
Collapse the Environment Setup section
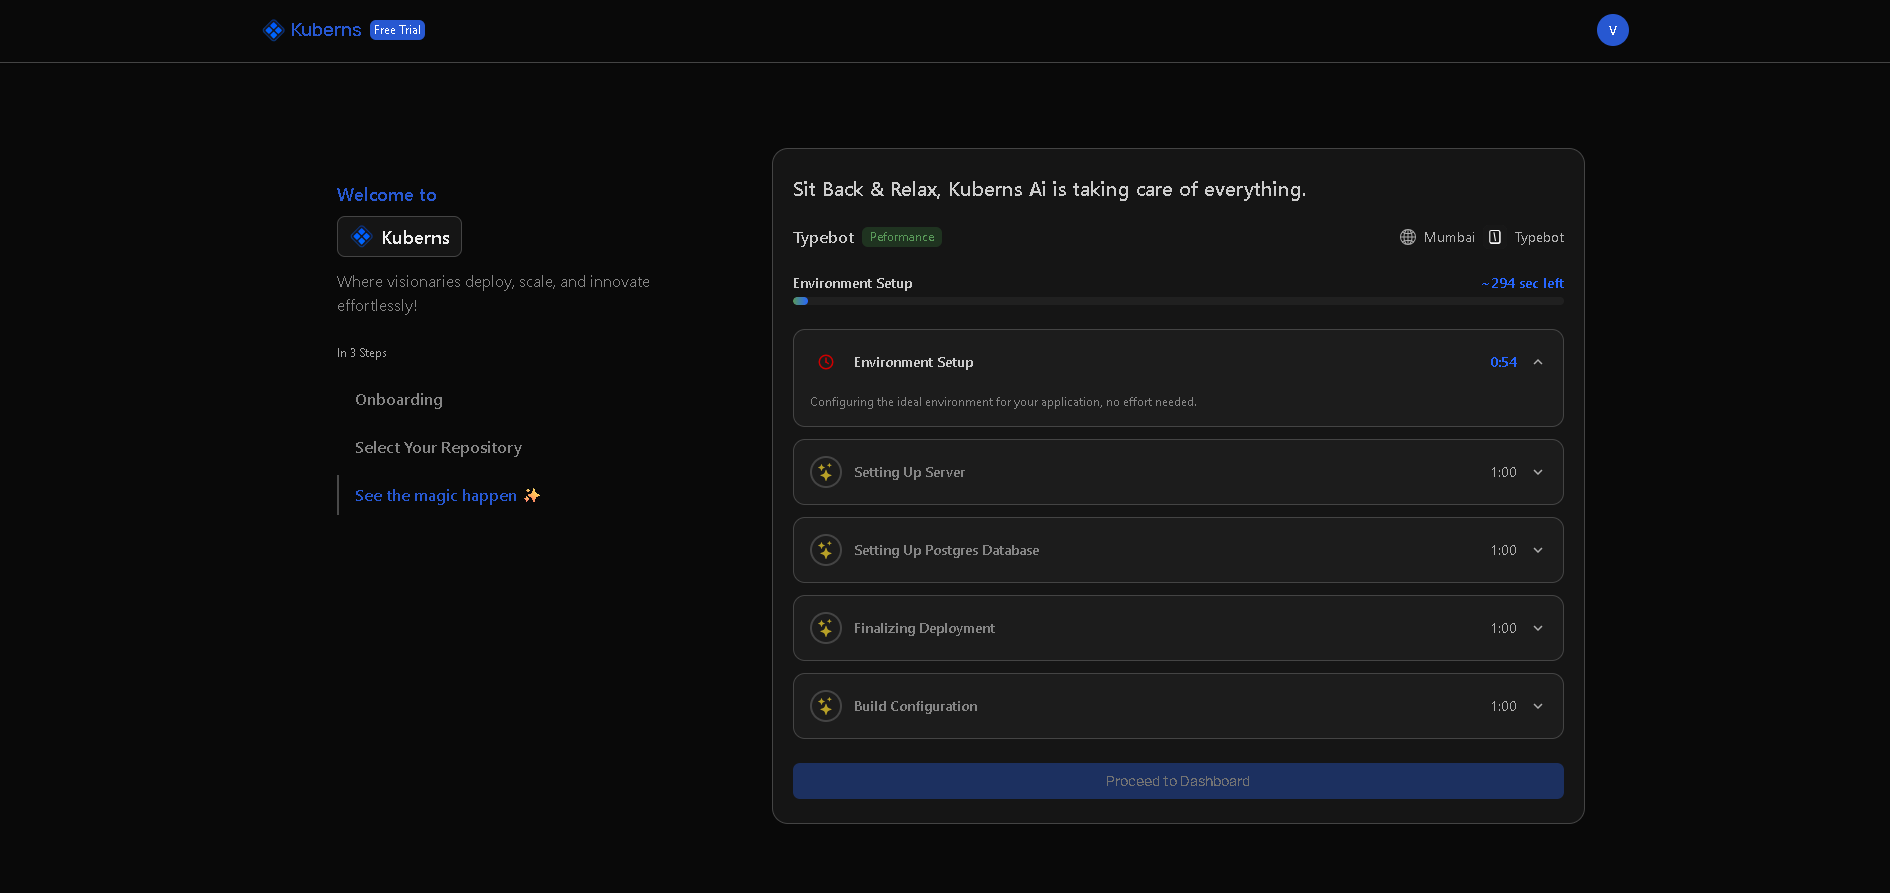[1538, 362]
